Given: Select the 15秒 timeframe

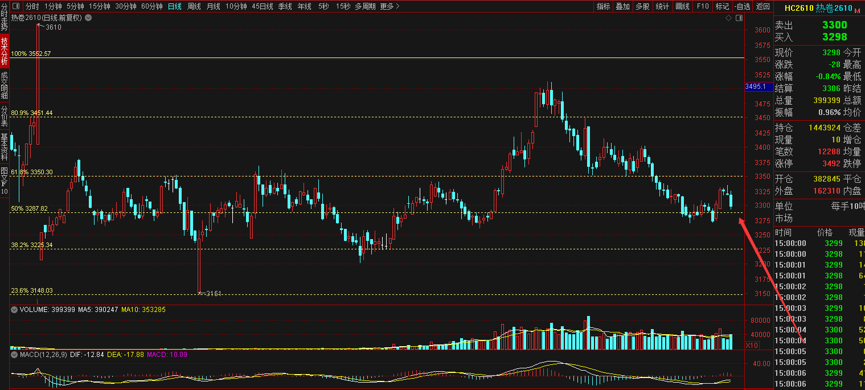Looking at the screenshot, I should (x=342, y=7).
